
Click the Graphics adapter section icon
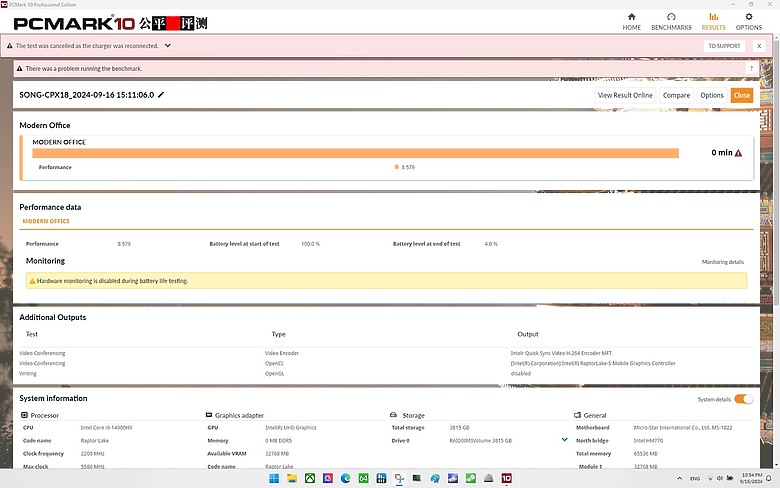pos(209,415)
